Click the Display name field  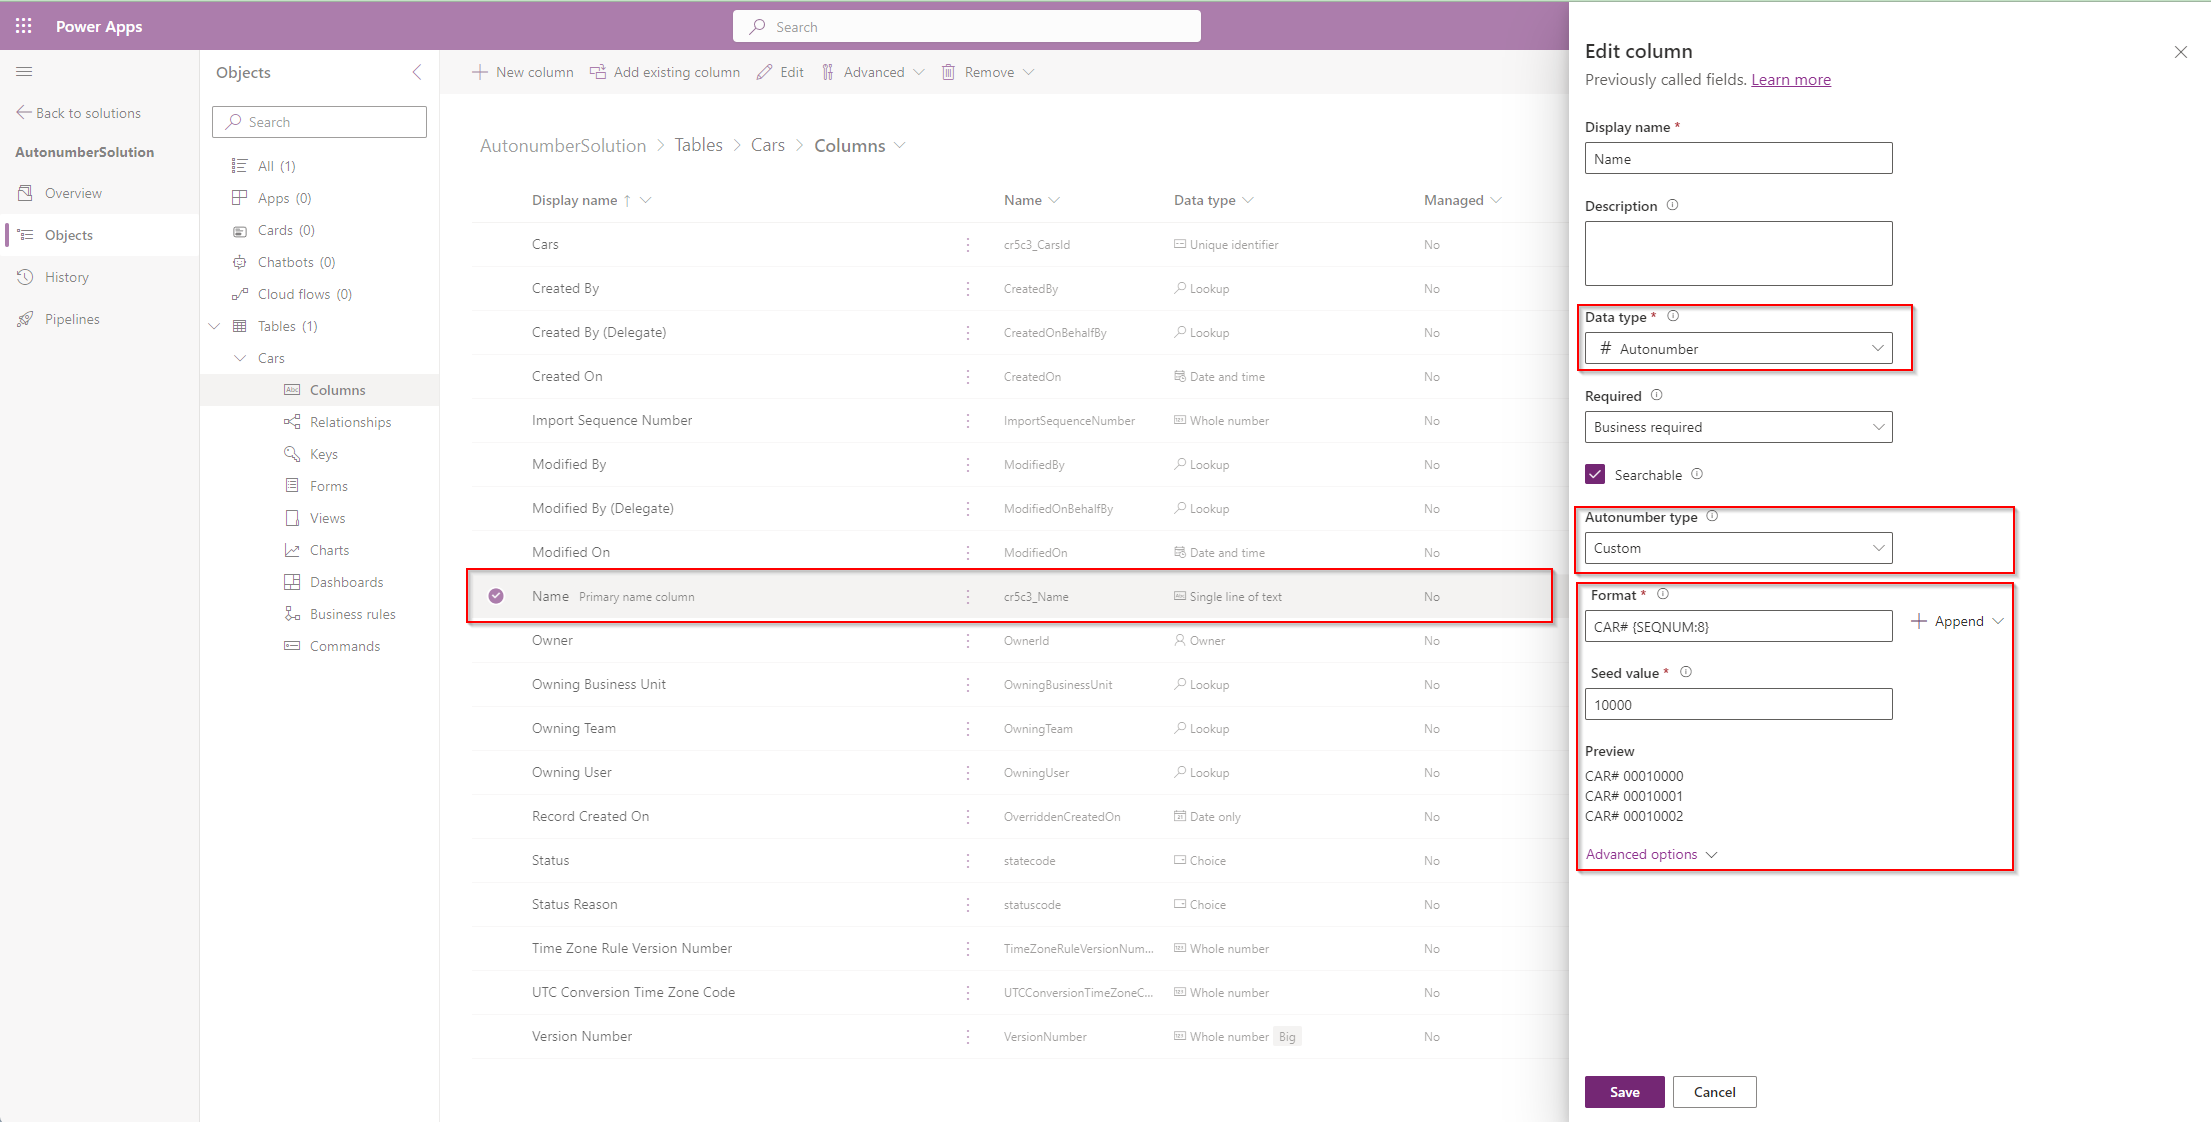click(x=1738, y=158)
